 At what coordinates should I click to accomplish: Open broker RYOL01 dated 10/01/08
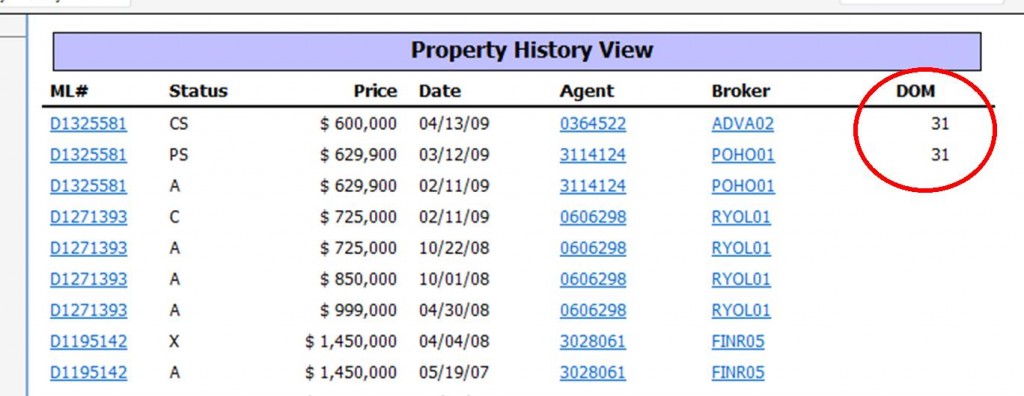tap(741, 279)
